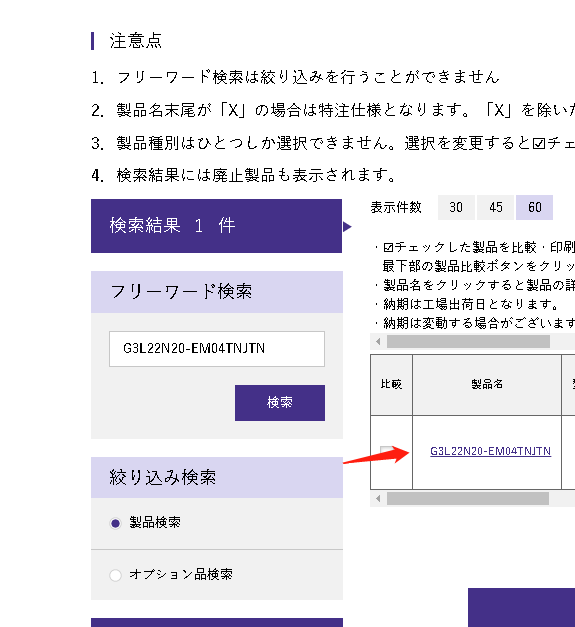Click the フリーワード検索 section heading
575x627 pixels.
217,292
